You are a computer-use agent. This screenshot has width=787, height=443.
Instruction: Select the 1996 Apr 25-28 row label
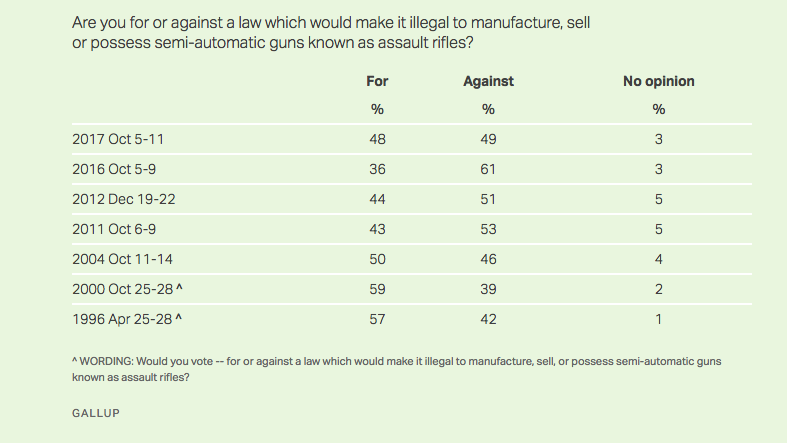pyautogui.click(x=124, y=319)
